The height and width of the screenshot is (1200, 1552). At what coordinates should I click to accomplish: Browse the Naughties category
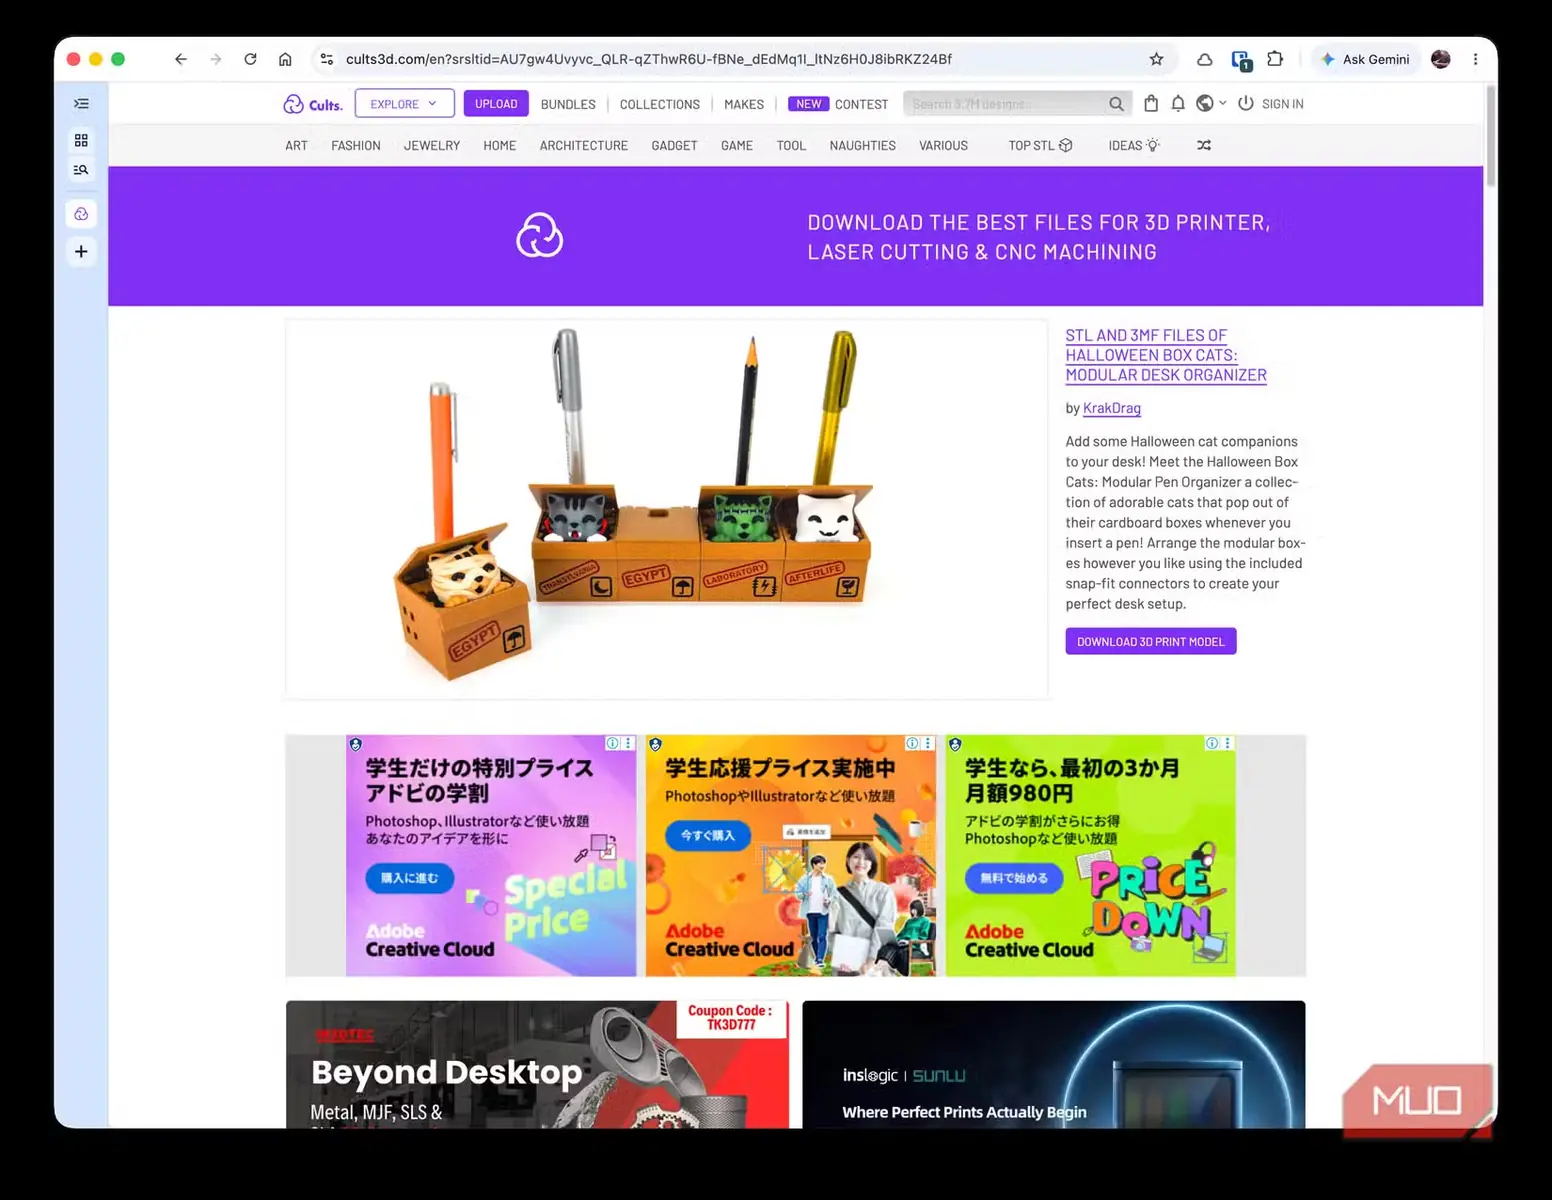863,146
